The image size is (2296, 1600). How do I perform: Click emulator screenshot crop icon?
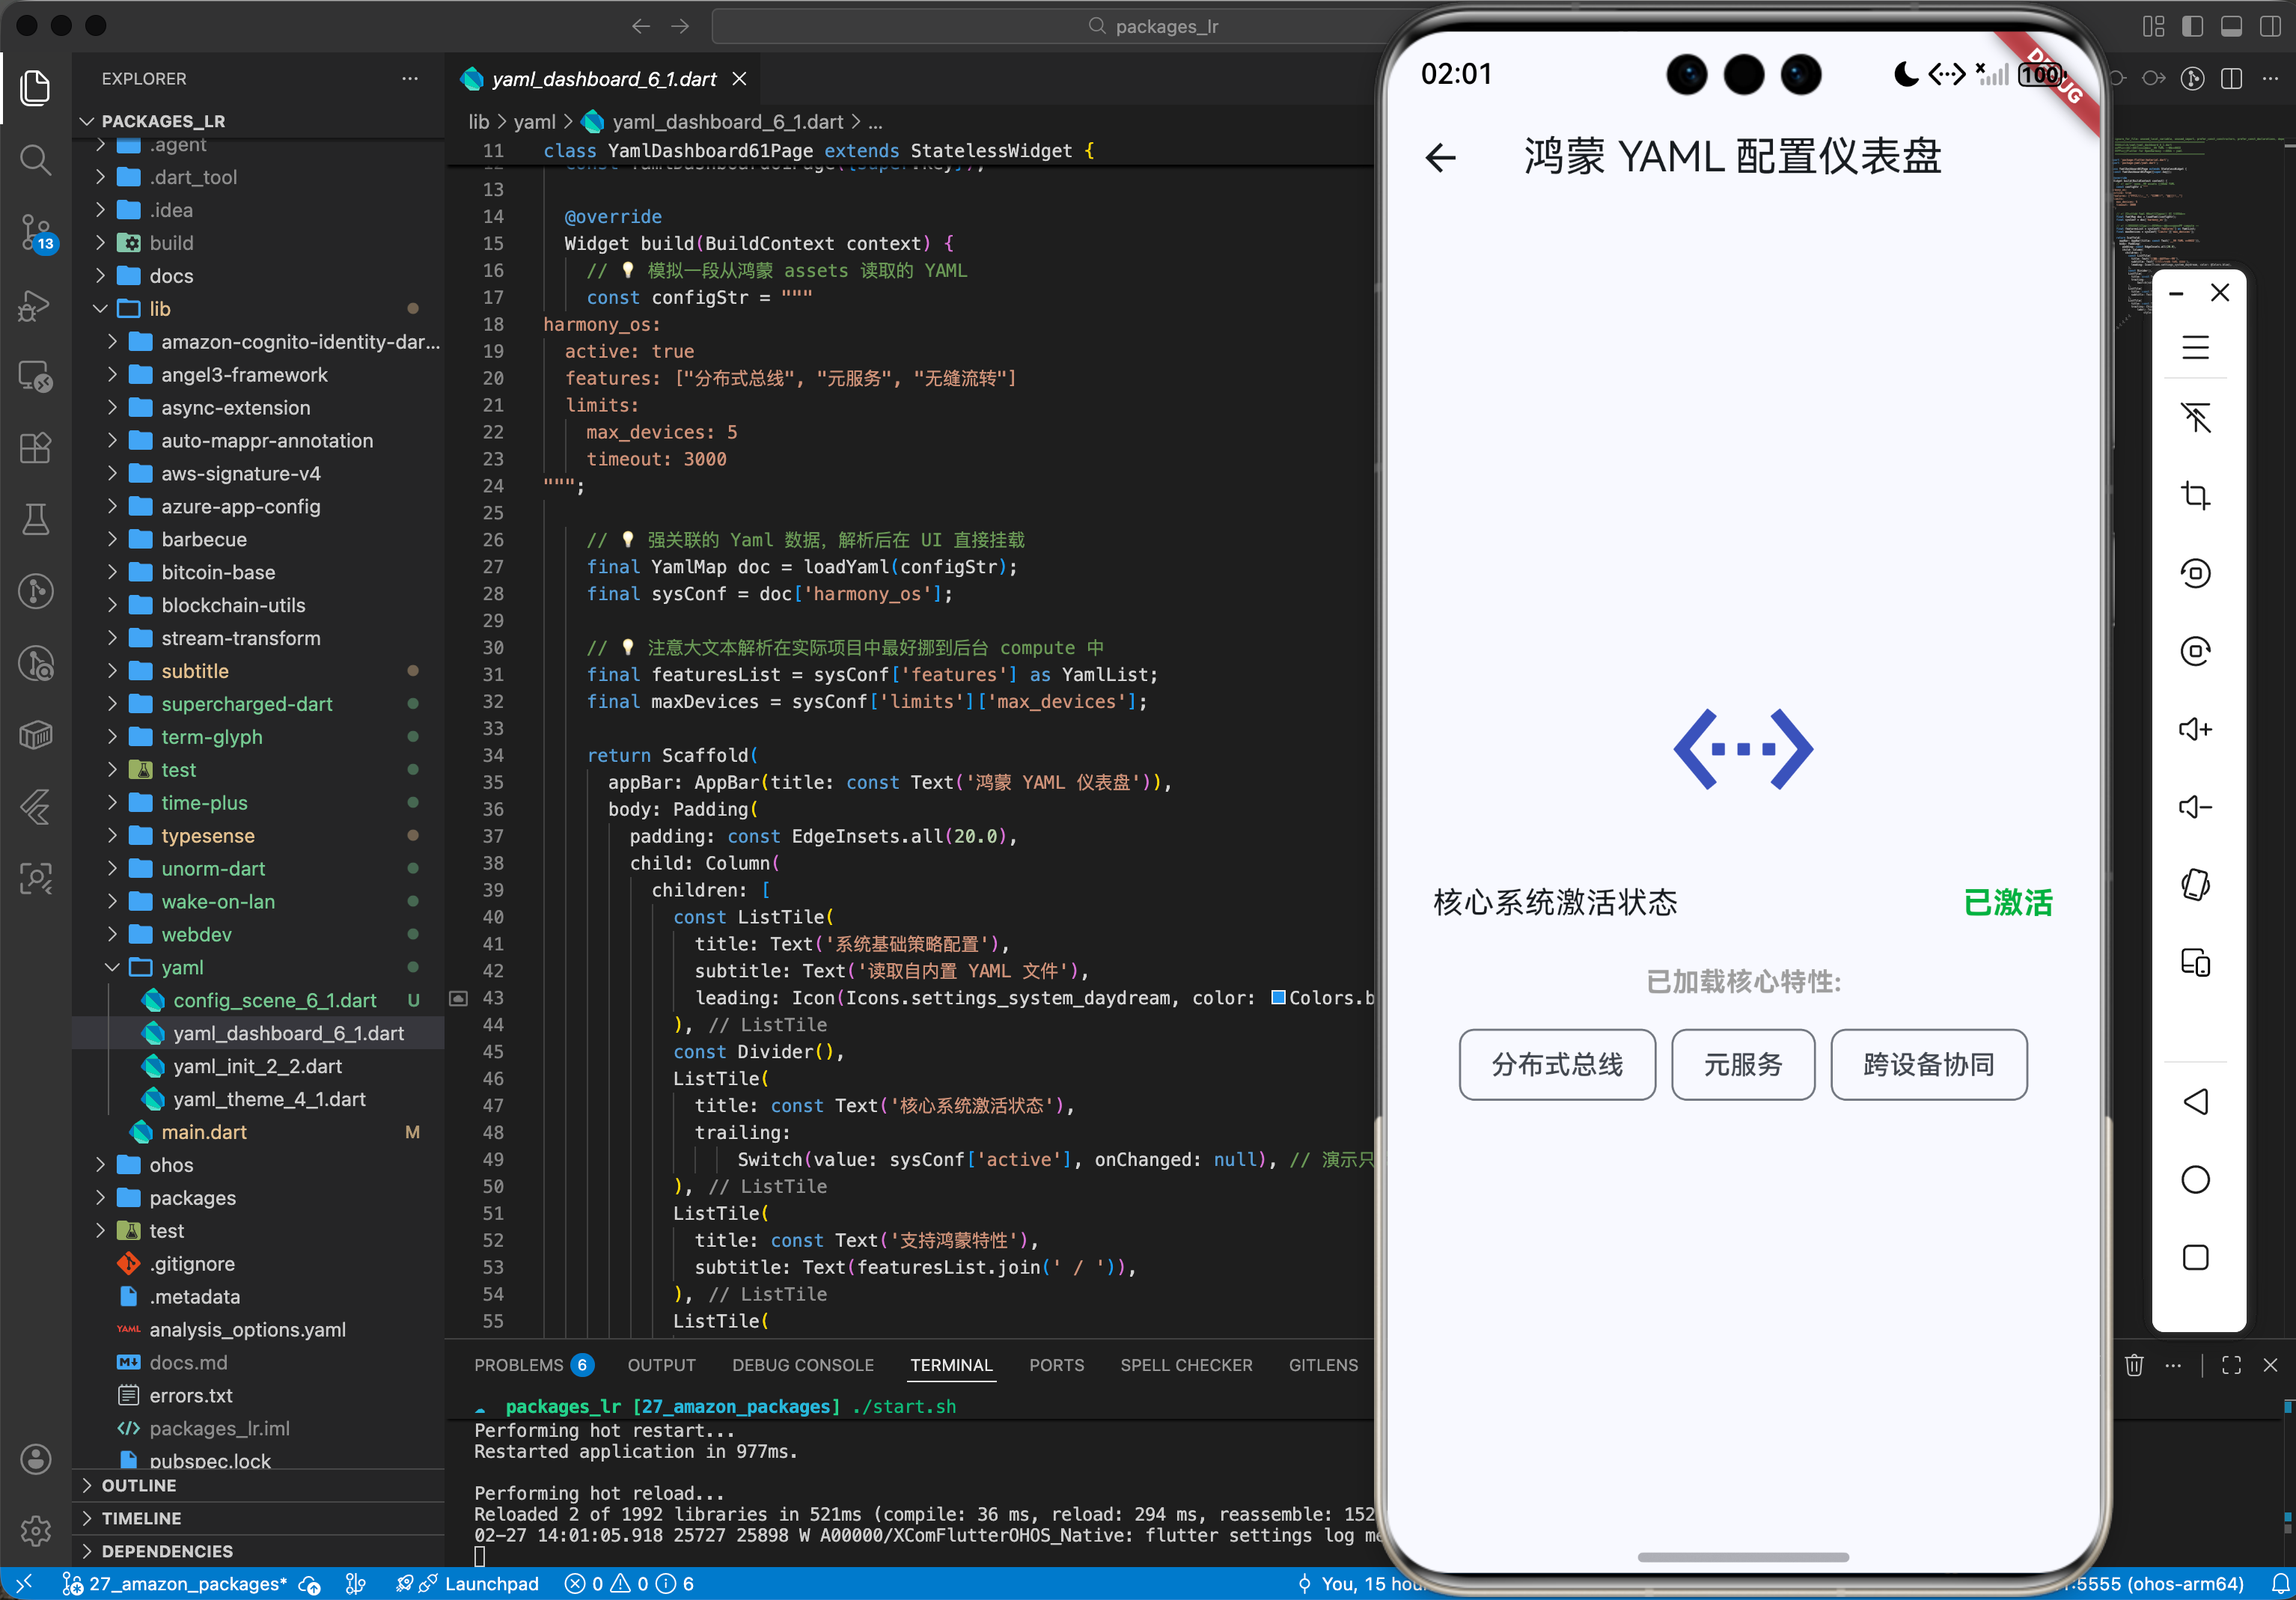point(2195,495)
